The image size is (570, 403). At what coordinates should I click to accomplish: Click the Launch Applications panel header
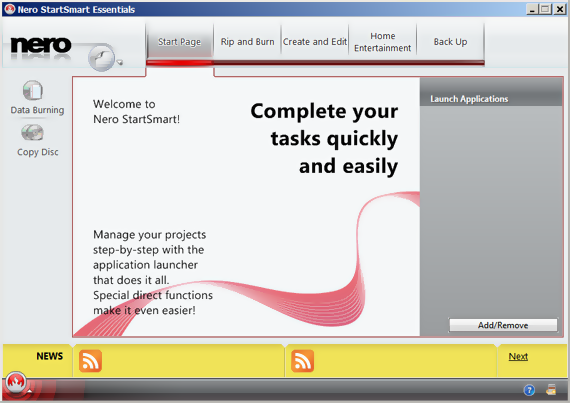(x=491, y=98)
